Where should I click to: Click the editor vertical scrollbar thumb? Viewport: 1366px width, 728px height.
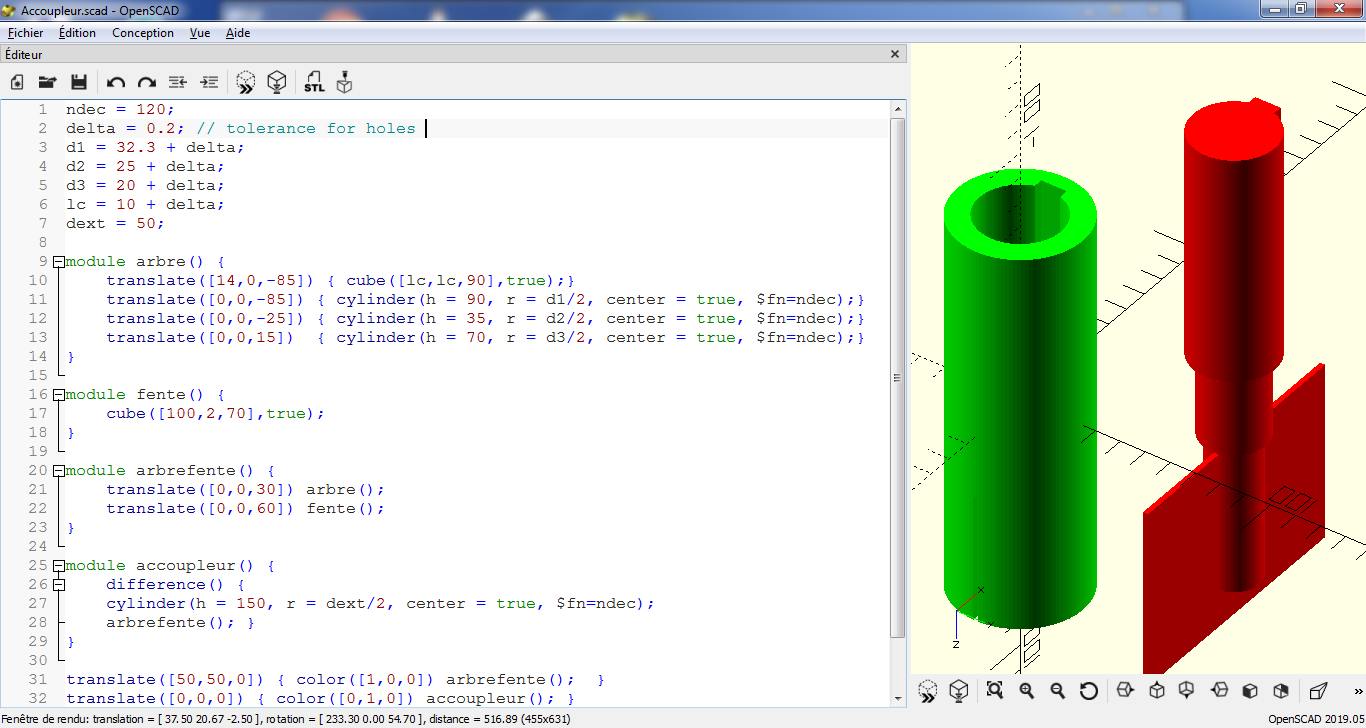(x=897, y=378)
